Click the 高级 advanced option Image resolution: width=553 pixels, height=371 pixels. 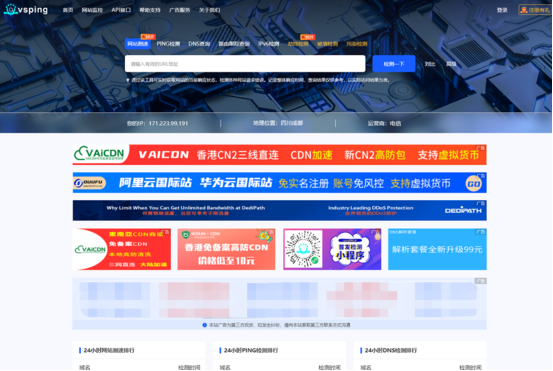point(451,64)
